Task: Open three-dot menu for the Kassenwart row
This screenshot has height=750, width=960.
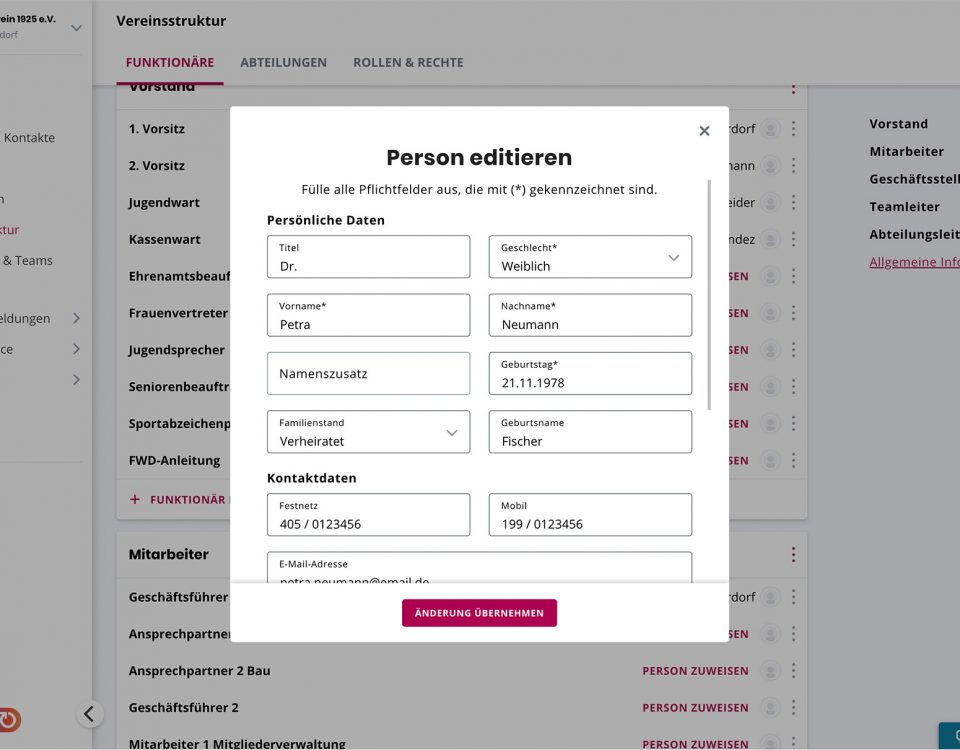Action: pyautogui.click(x=793, y=240)
